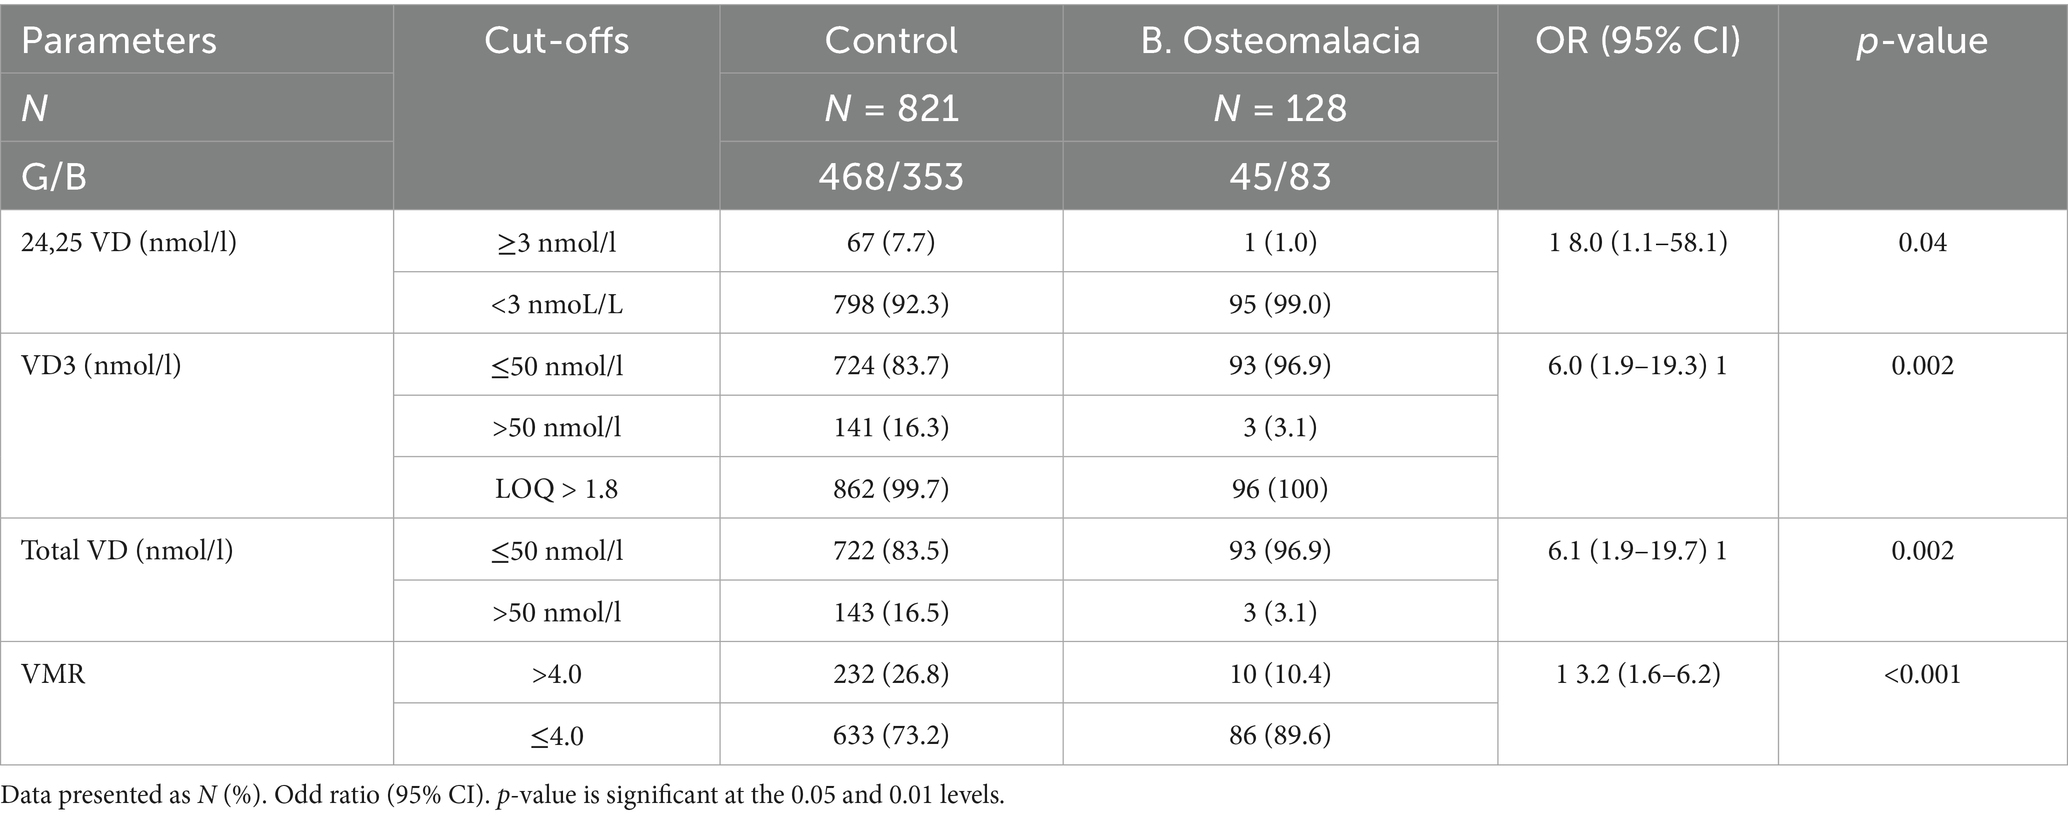Click the Control column header
This screenshot has width=2068, height=817.
pyautogui.click(x=890, y=40)
